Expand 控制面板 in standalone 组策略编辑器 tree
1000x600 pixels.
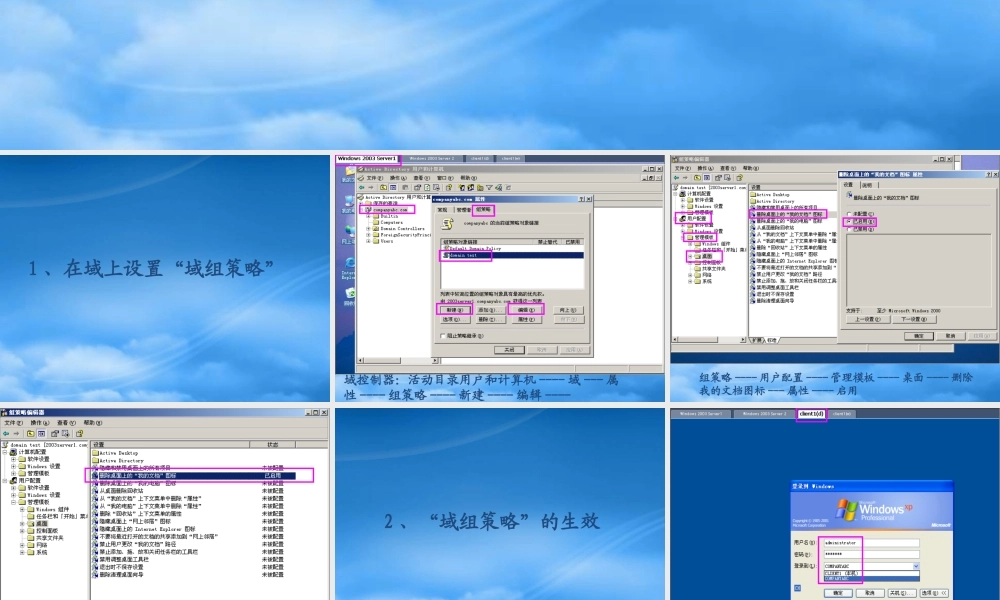tap(22, 530)
